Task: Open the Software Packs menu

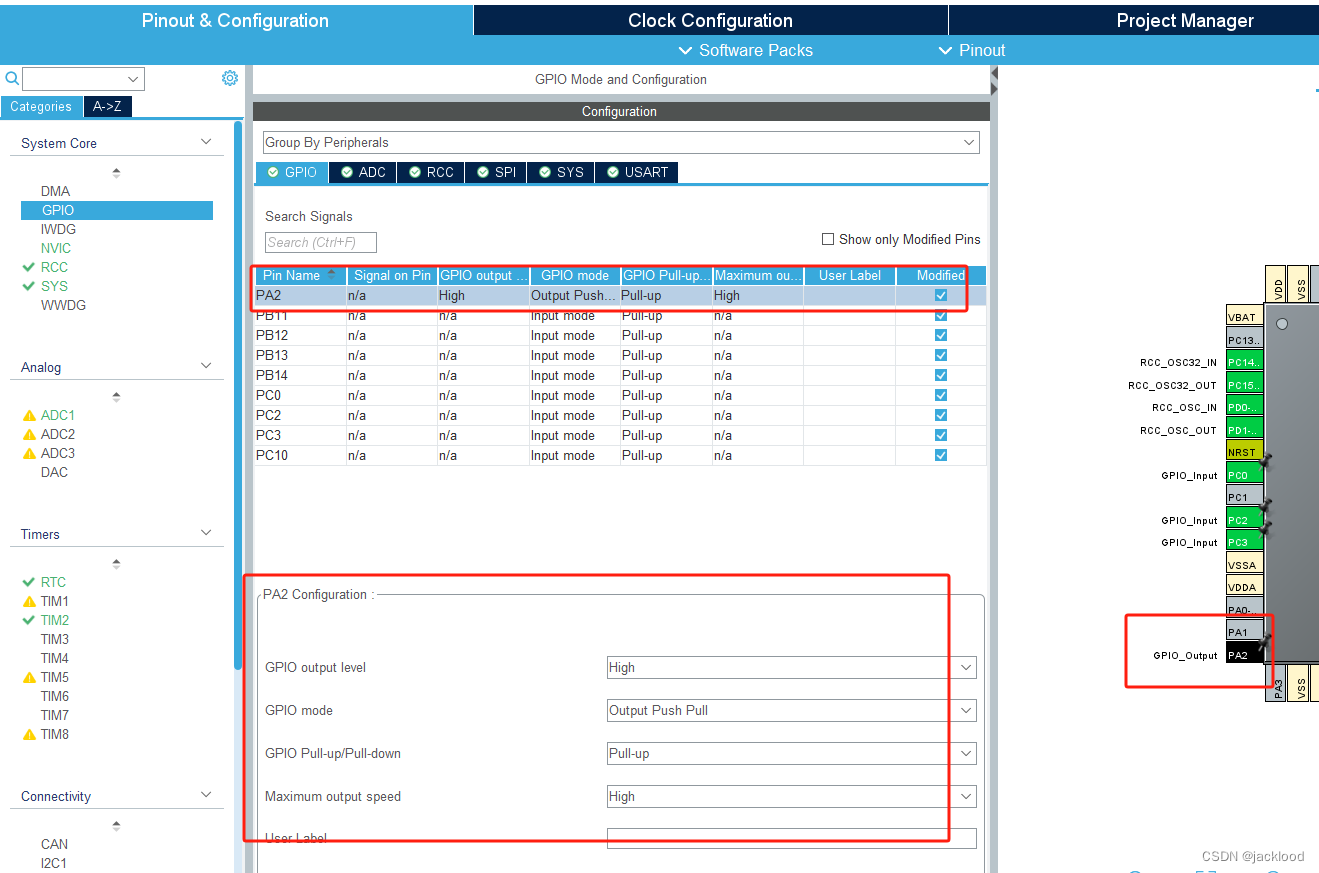Action: tap(745, 50)
